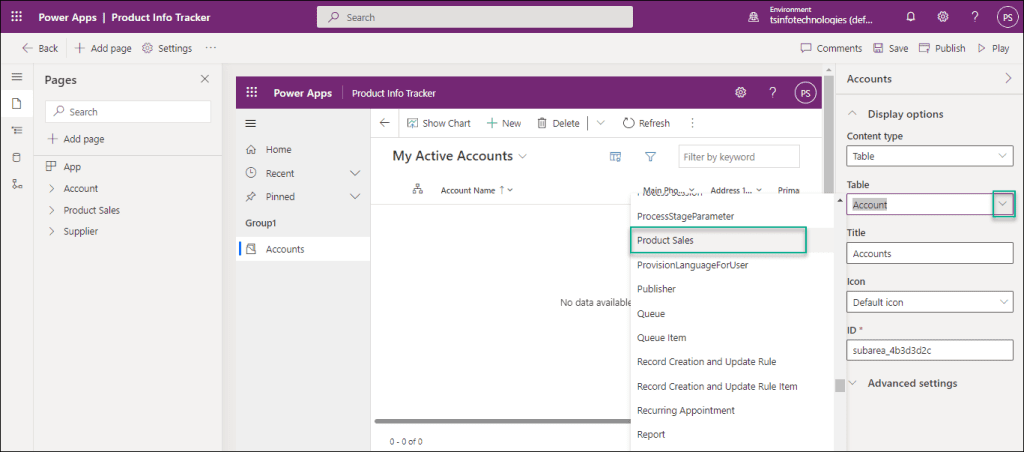Open help question mark in top bar
The width and height of the screenshot is (1024, 452).
click(x=974, y=17)
